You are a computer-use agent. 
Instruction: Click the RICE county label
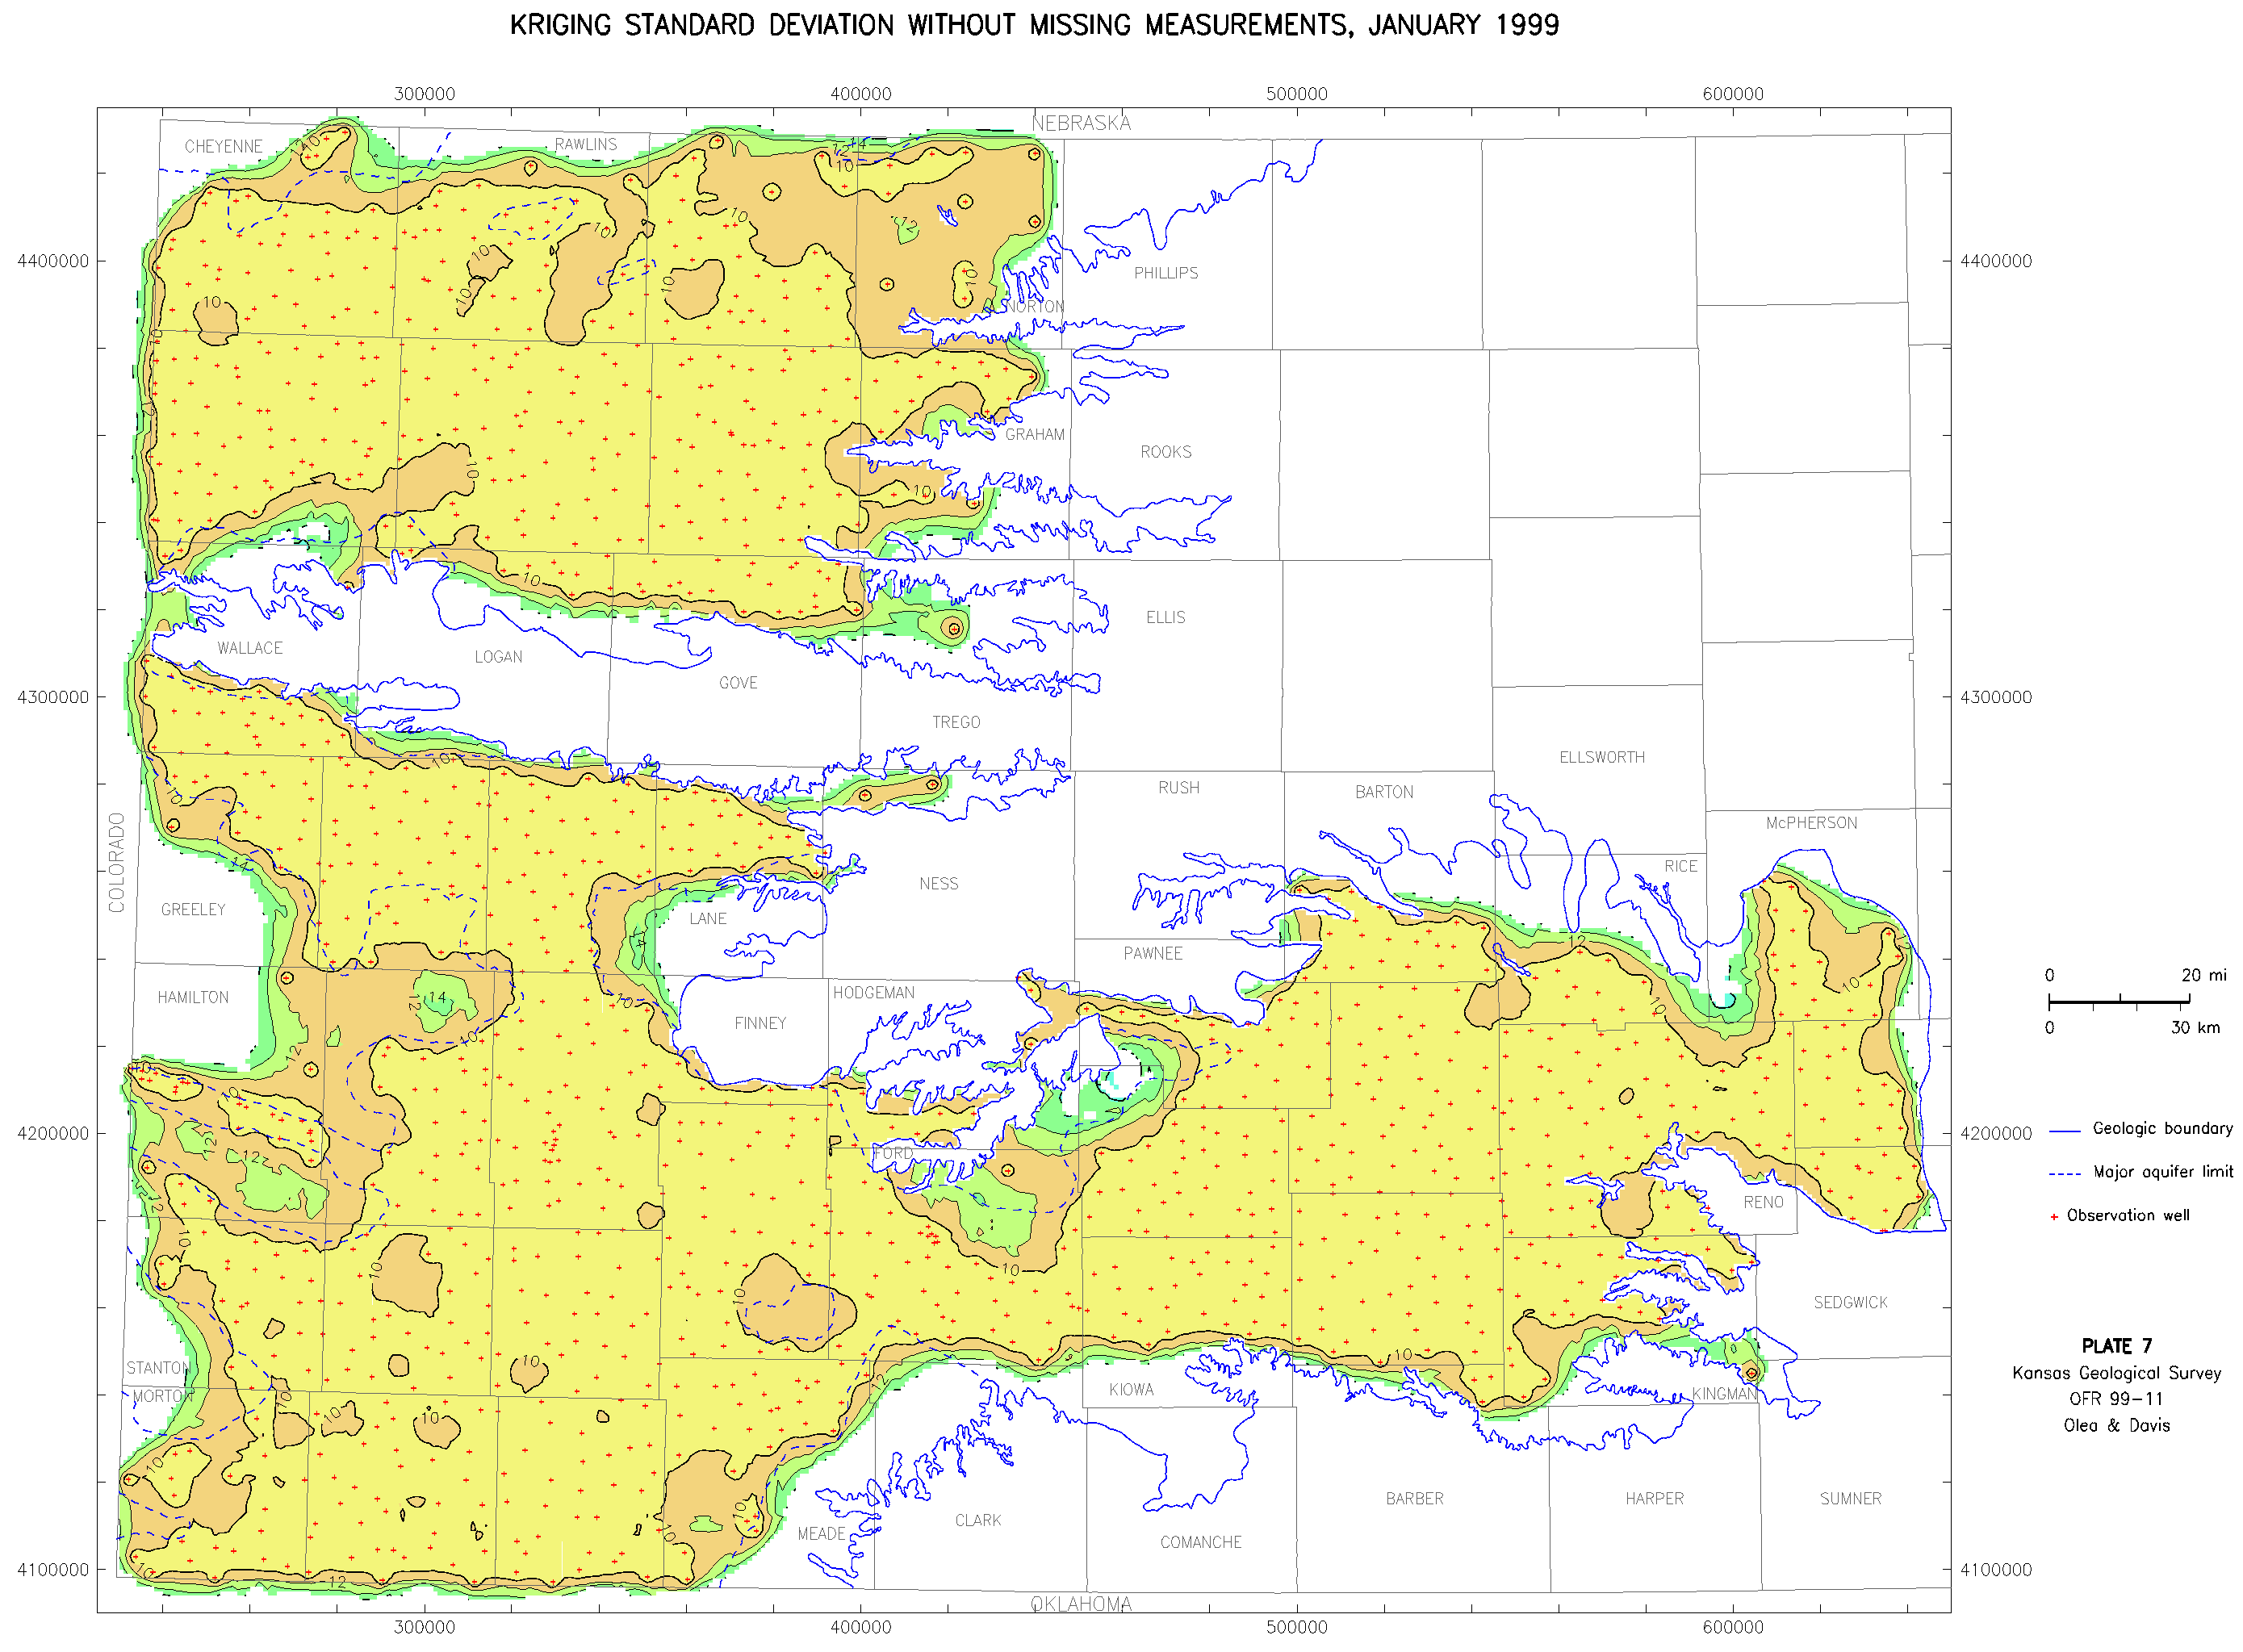1681,866
